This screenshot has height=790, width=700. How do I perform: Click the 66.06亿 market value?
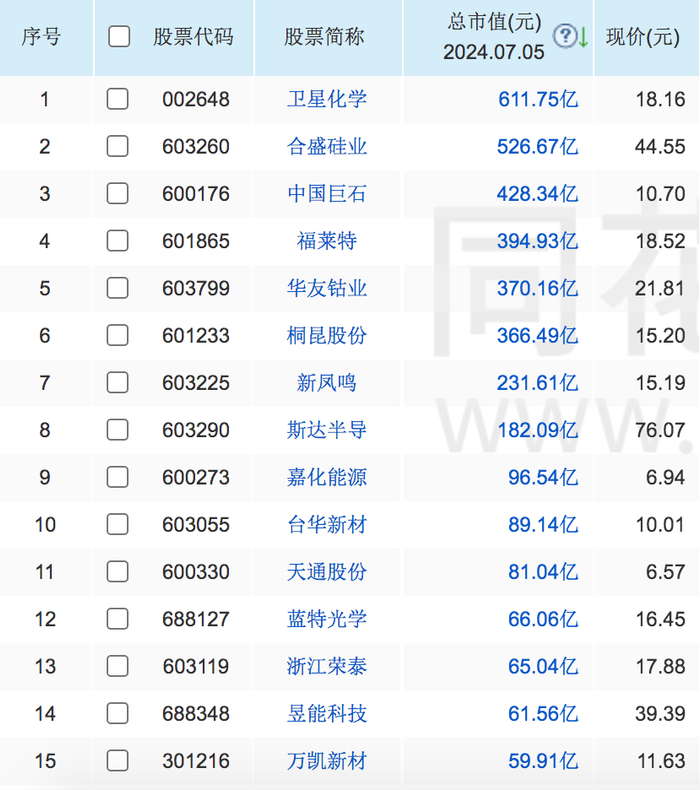tap(543, 619)
